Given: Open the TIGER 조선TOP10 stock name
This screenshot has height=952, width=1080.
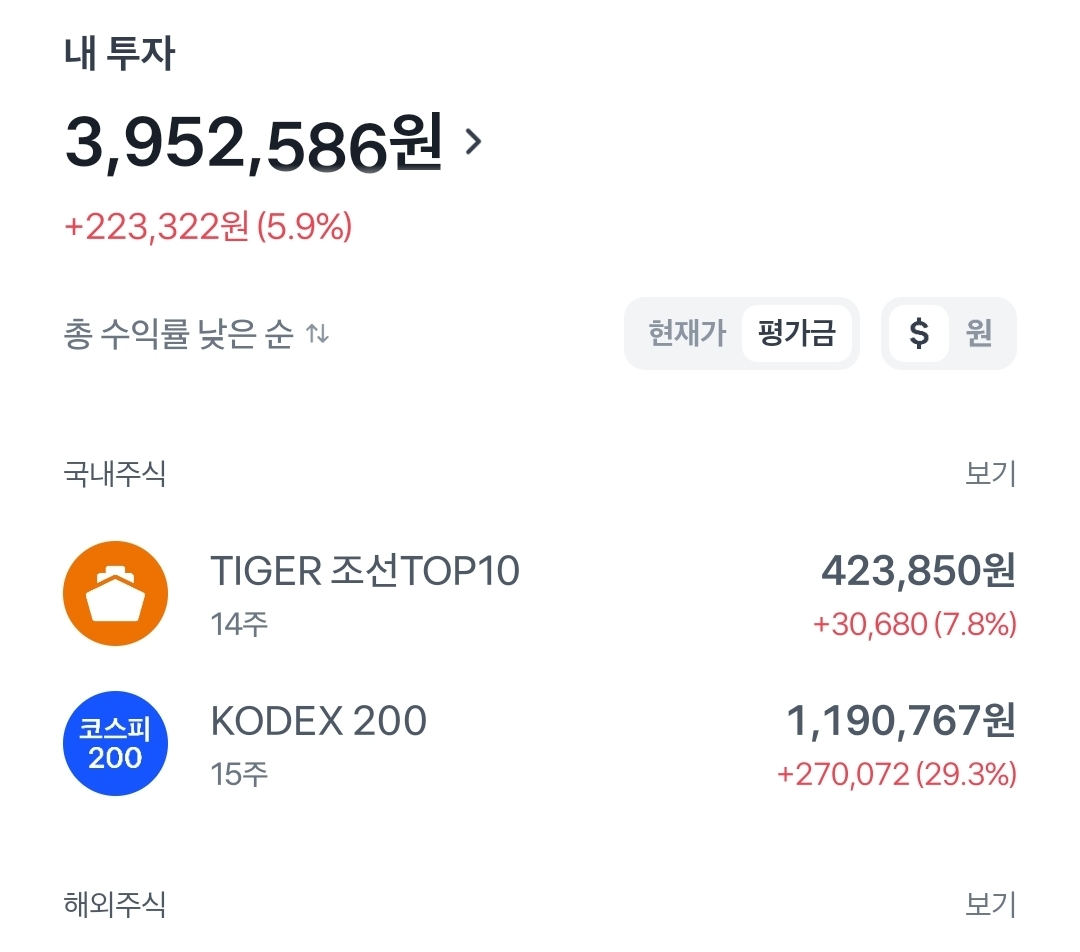Looking at the screenshot, I should point(365,571).
